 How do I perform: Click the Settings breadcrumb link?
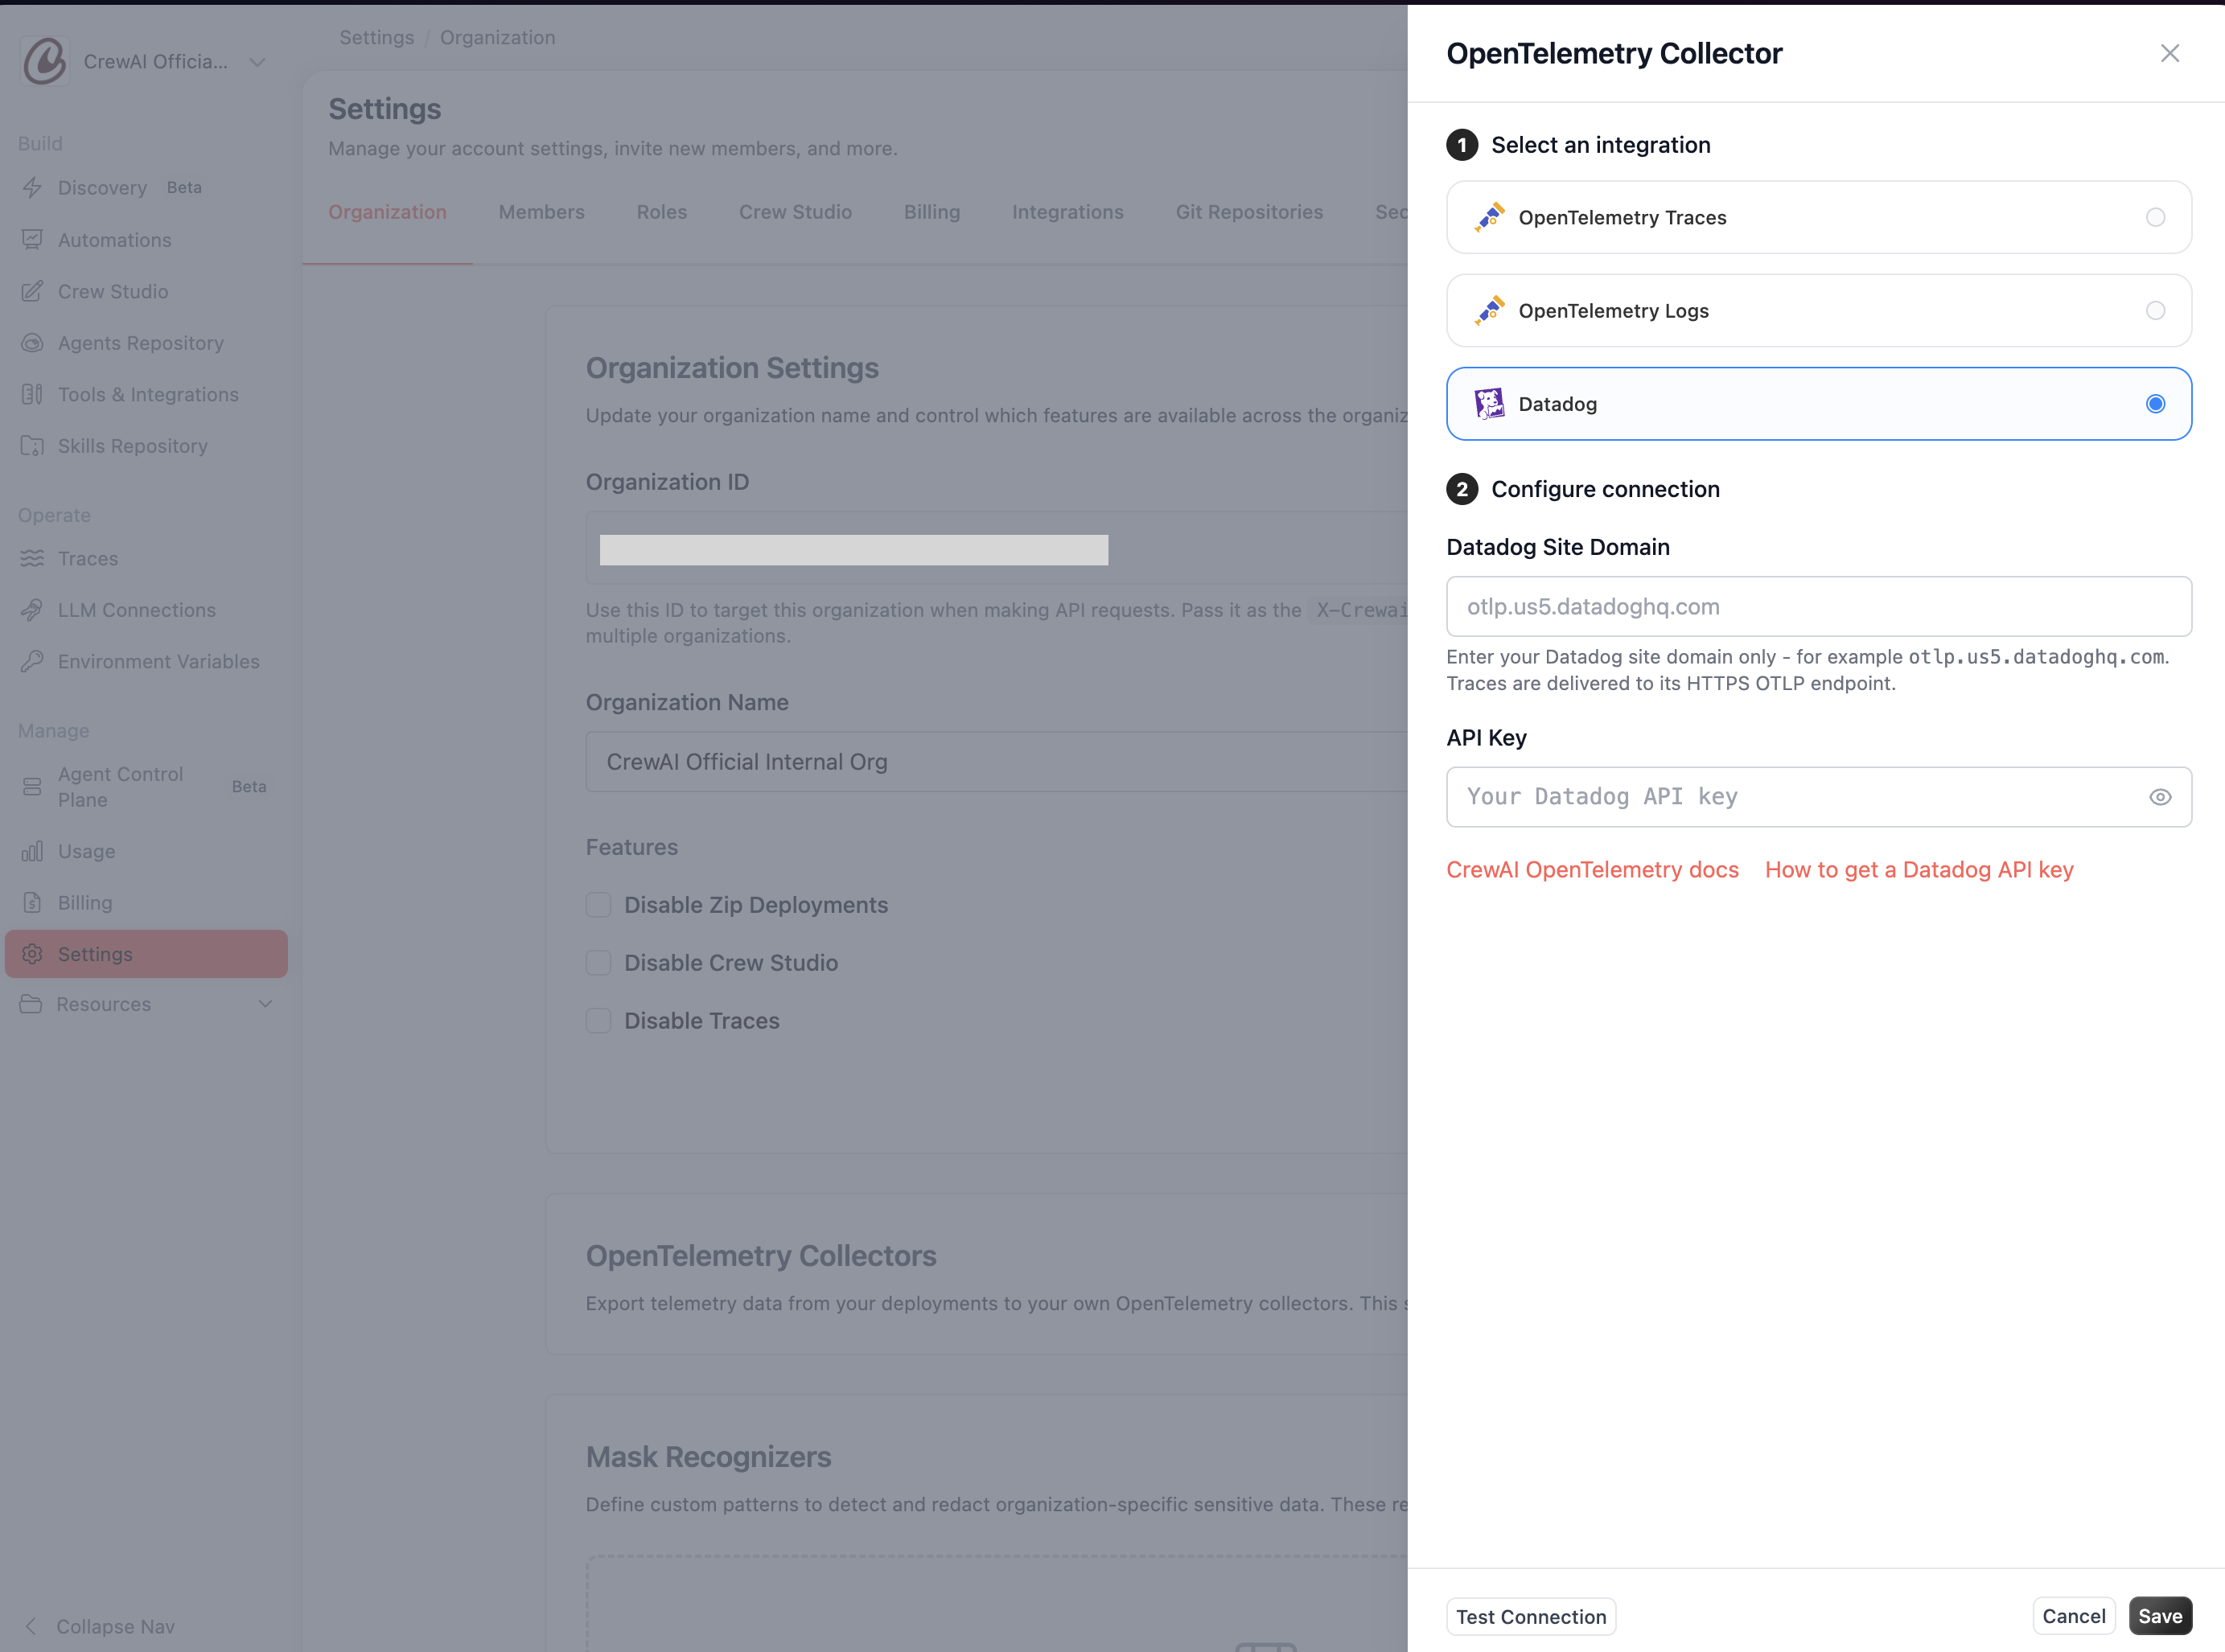(376, 37)
